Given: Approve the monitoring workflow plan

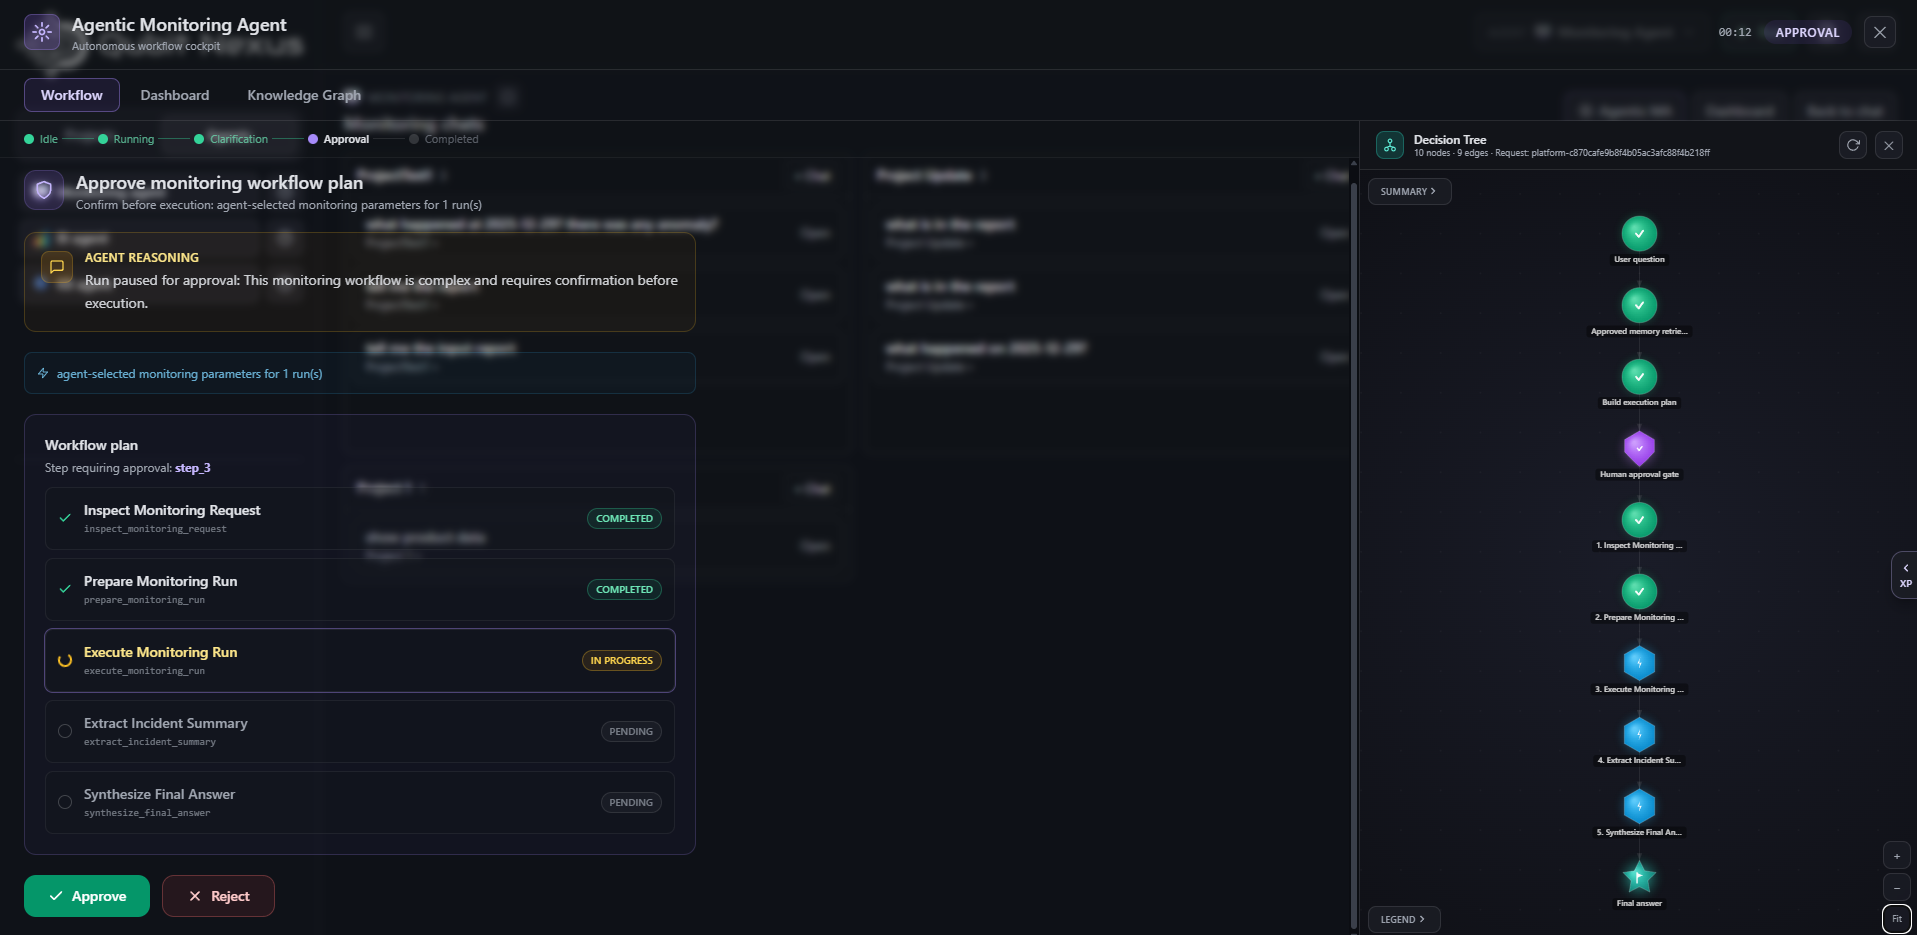Looking at the screenshot, I should [87, 896].
